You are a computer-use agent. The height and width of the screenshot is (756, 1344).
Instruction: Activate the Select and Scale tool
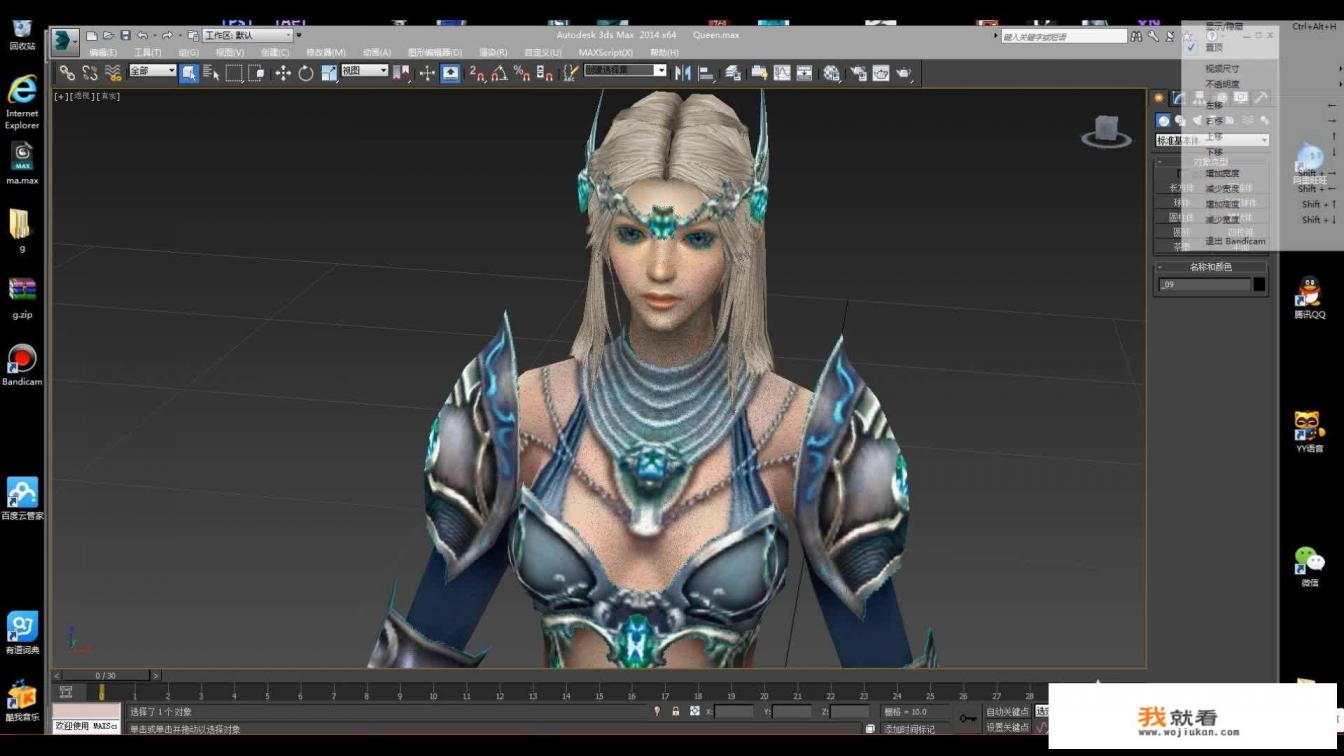coord(329,72)
